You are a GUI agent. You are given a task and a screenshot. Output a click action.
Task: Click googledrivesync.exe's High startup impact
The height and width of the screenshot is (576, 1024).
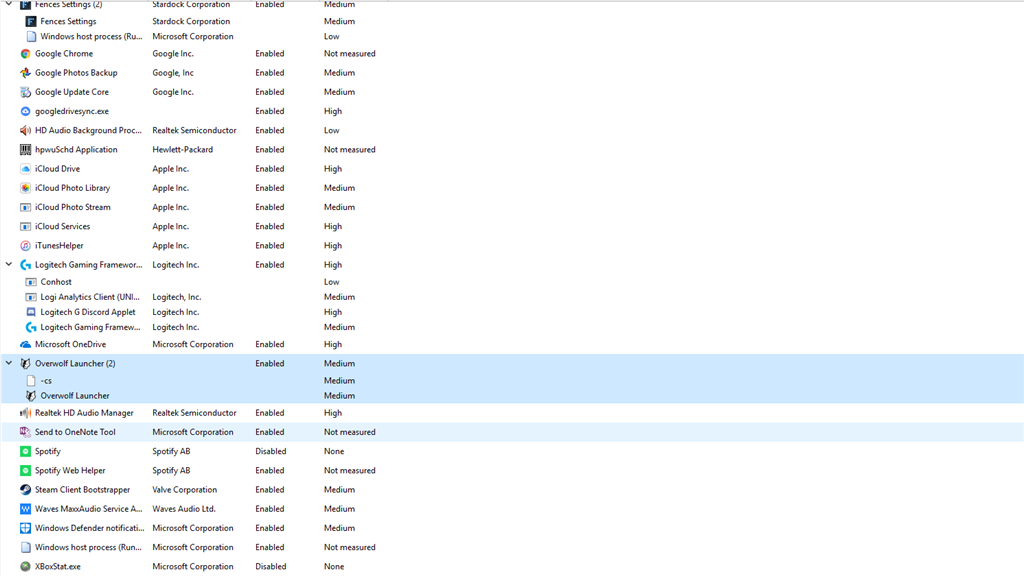(332, 111)
